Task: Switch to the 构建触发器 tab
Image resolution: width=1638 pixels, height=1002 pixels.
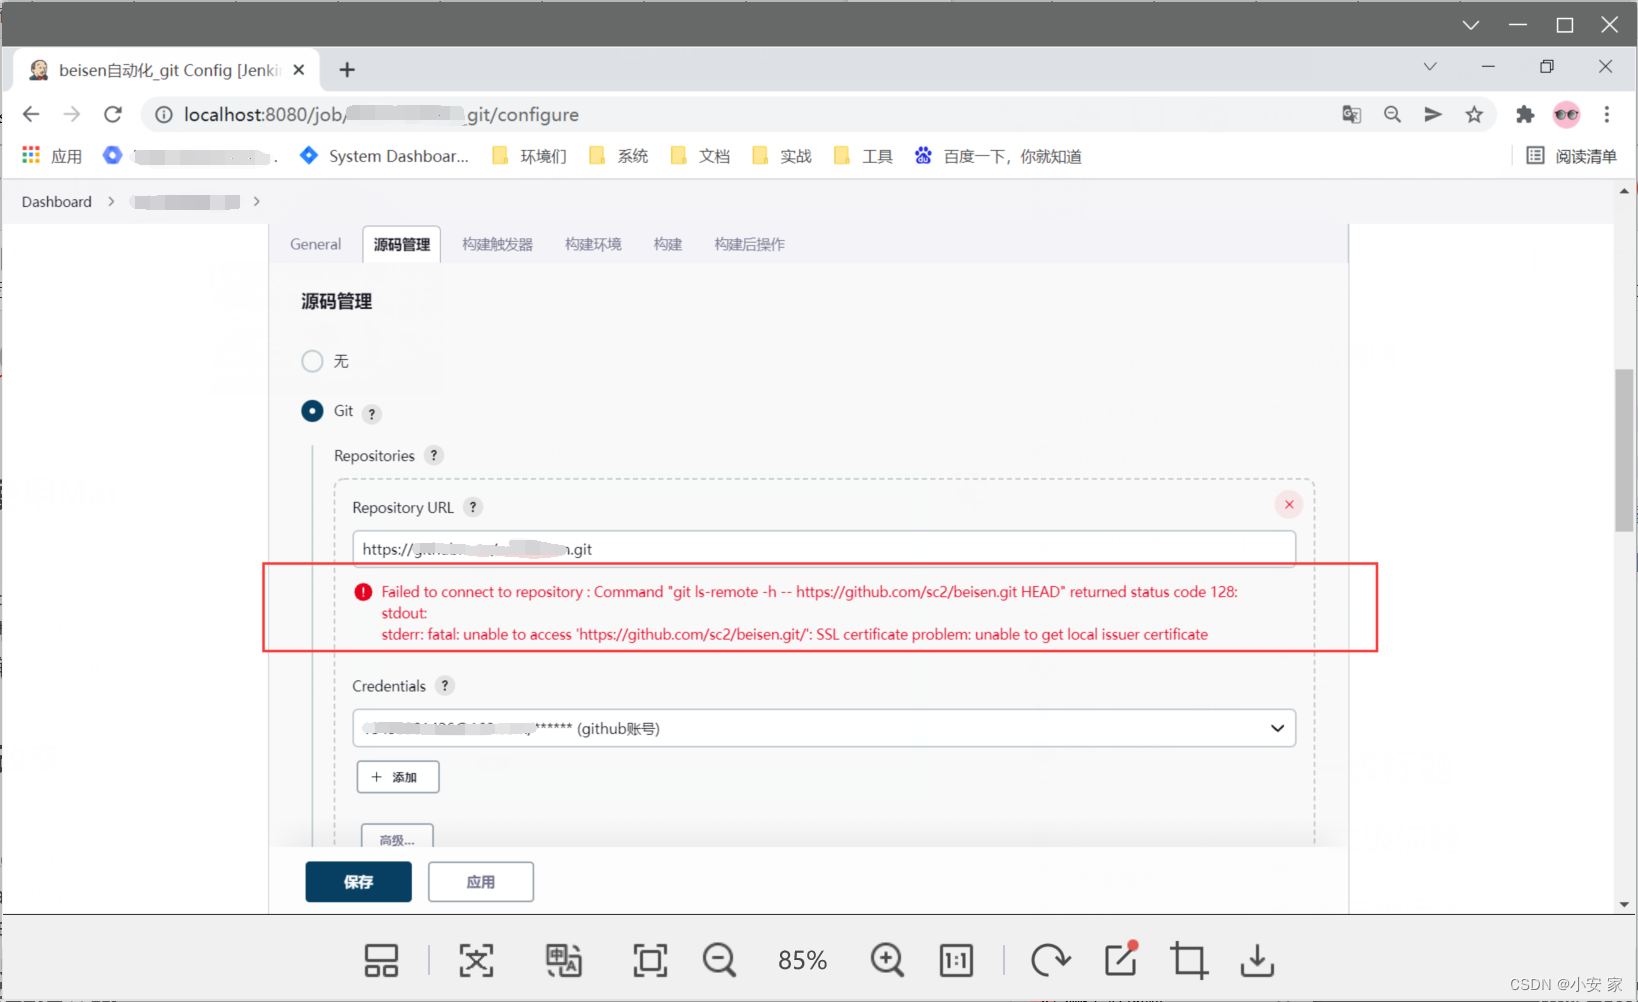Action: [x=497, y=243]
